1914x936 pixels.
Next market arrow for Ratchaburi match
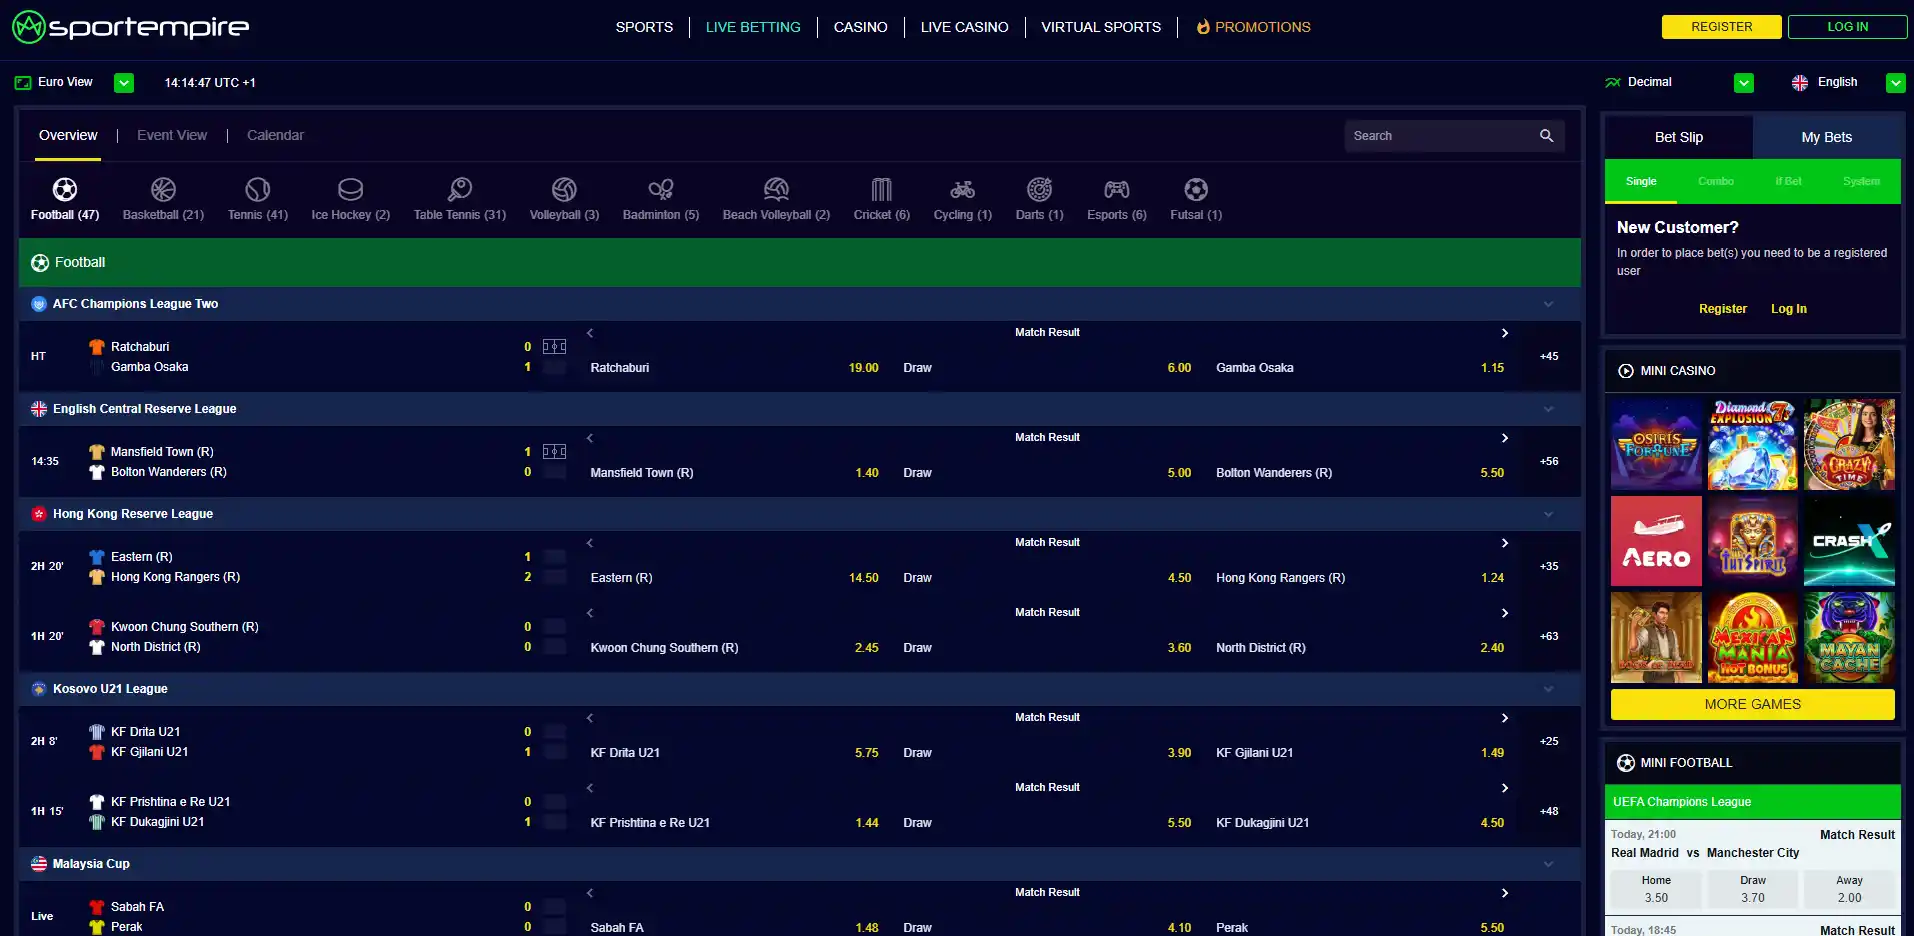pos(1504,333)
